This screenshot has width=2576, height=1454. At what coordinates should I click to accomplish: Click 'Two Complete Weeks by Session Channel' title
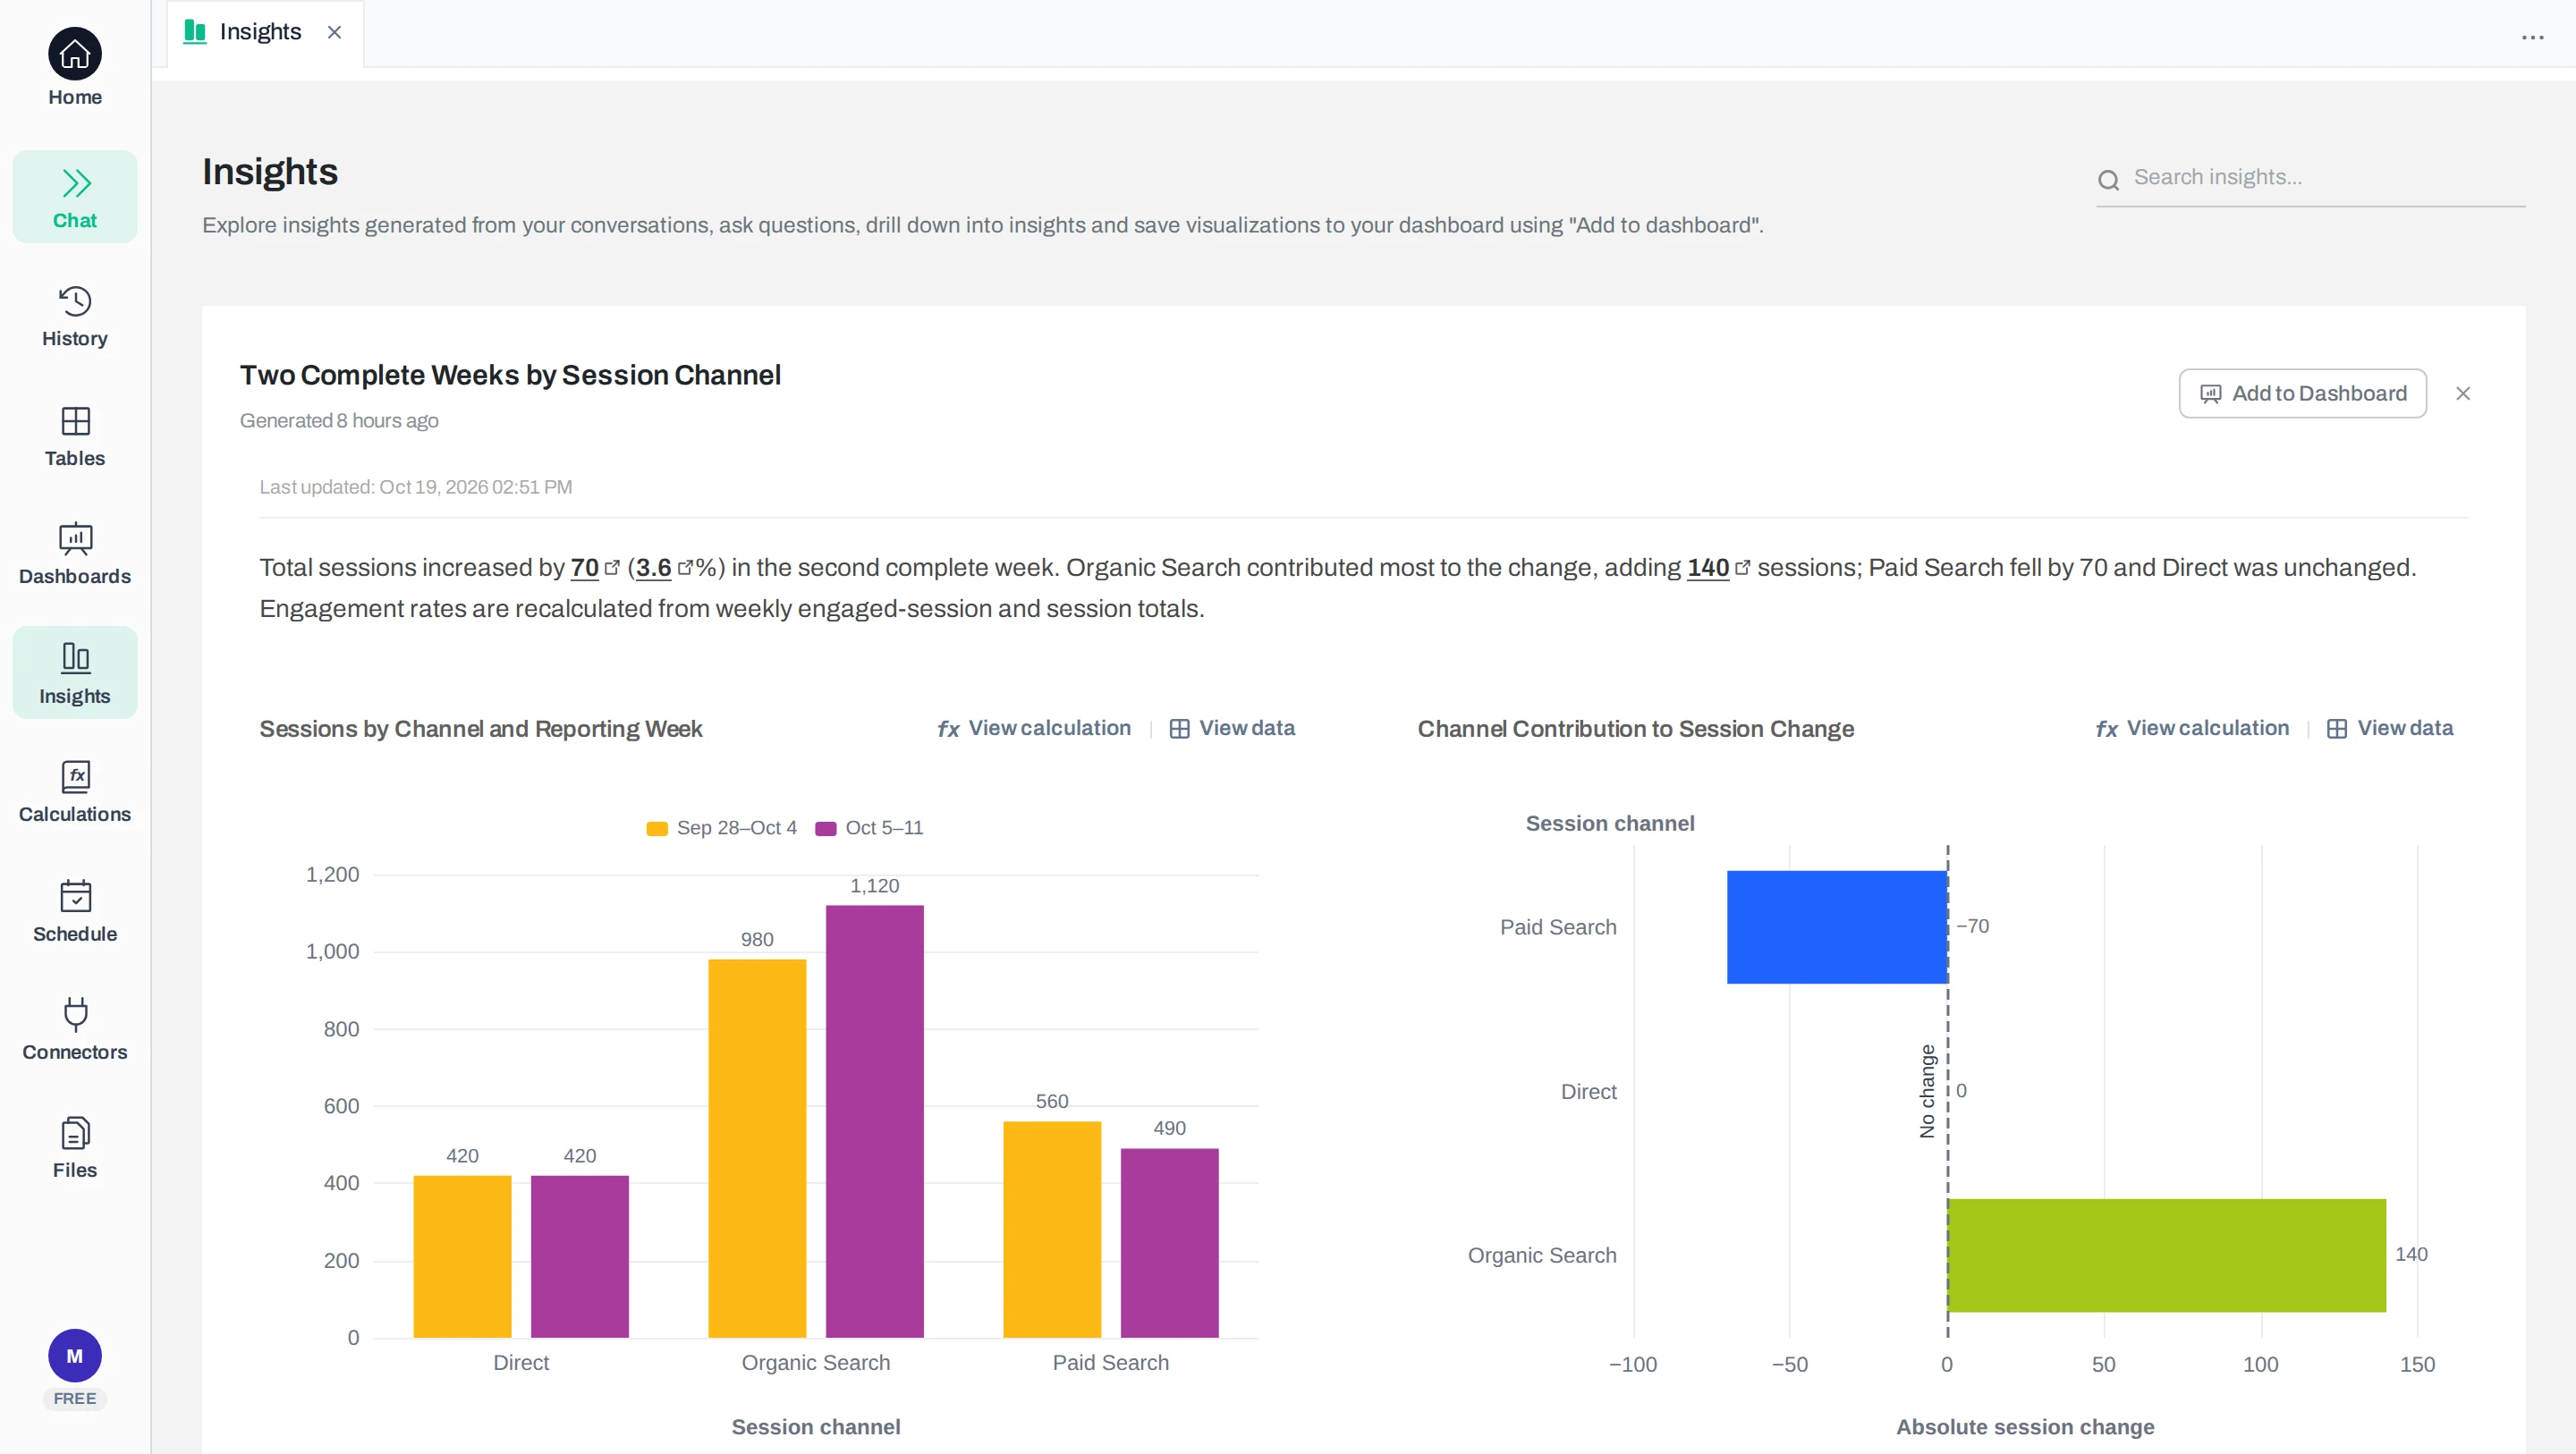coord(510,375)
